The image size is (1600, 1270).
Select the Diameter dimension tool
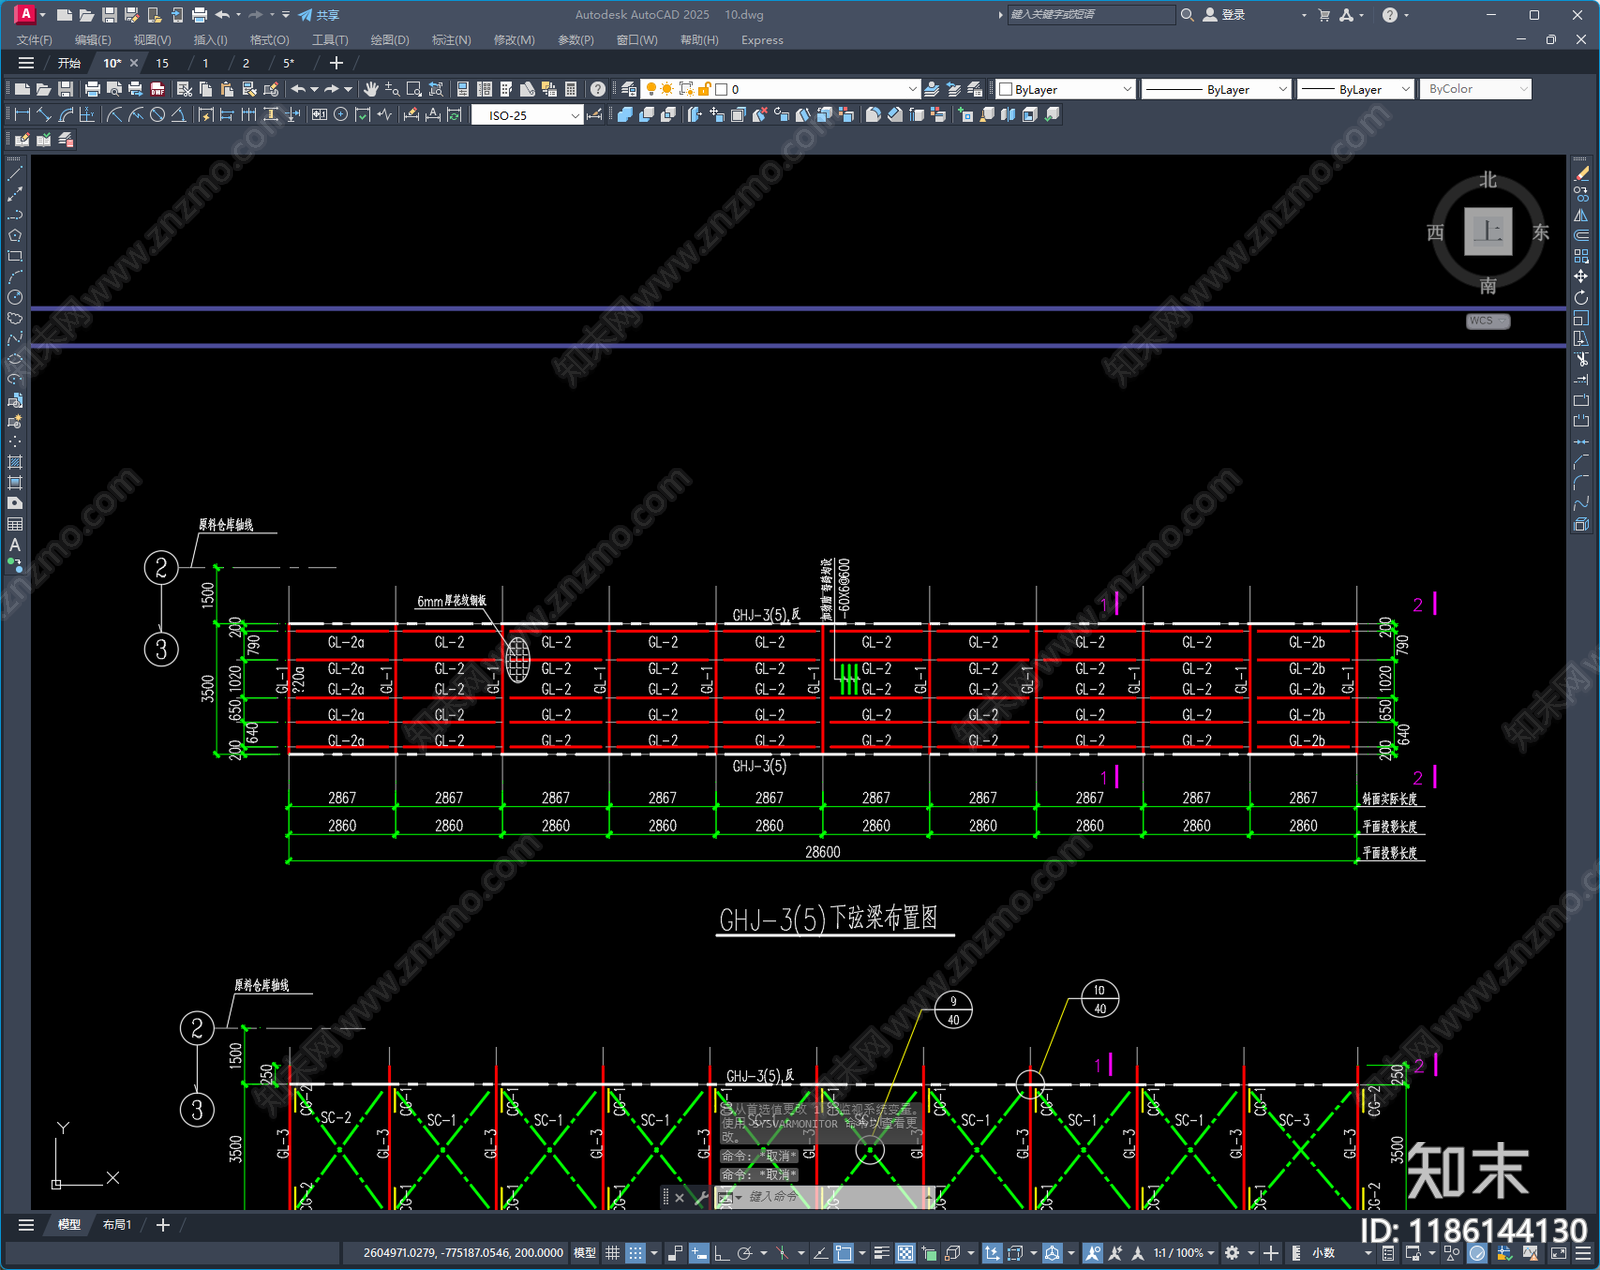pos(157,115)
